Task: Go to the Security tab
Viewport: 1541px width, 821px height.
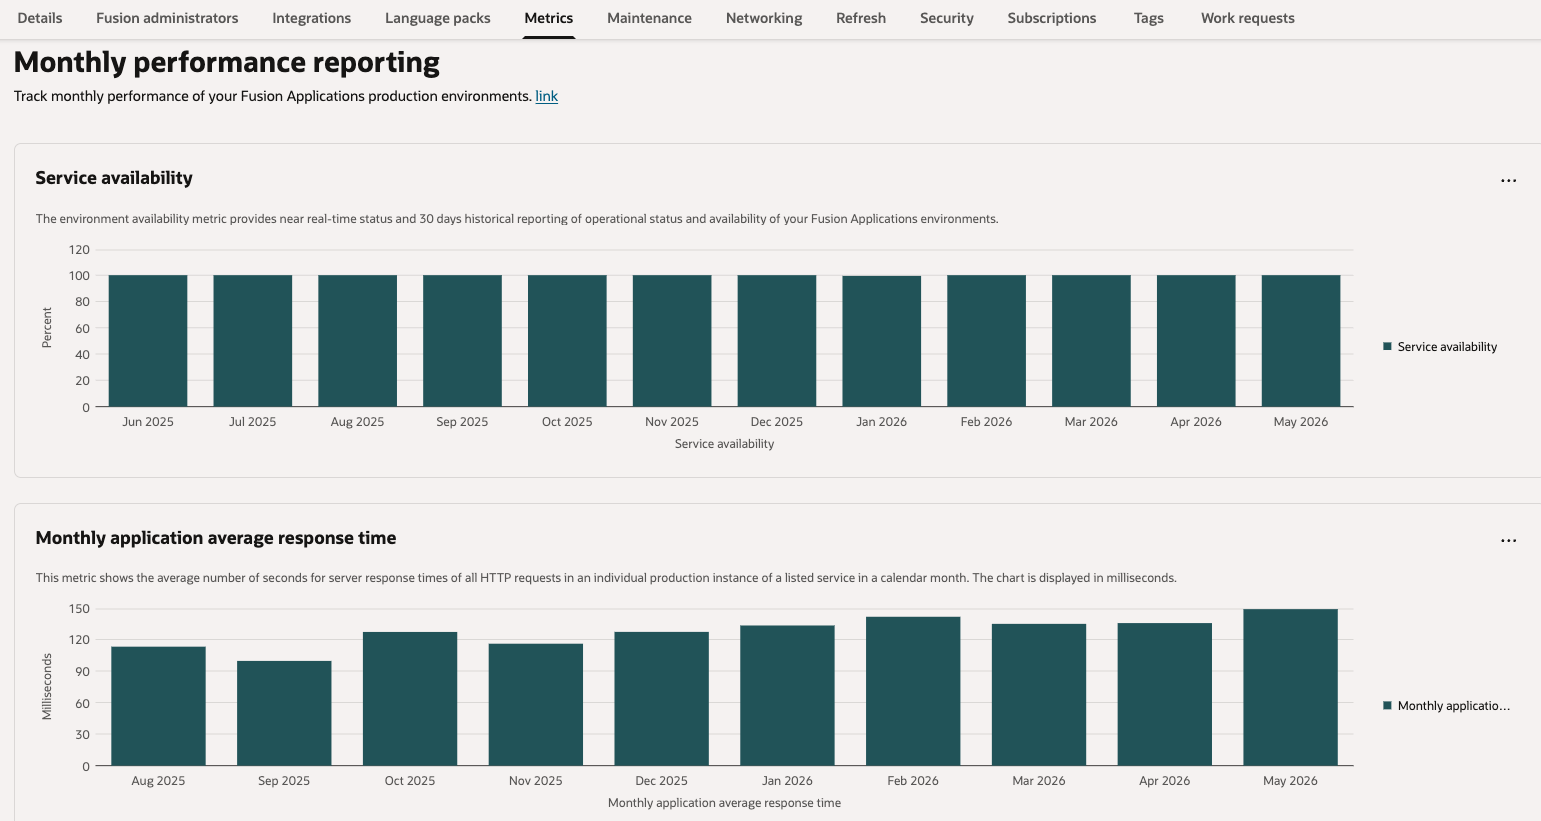Action: point(947,18)
